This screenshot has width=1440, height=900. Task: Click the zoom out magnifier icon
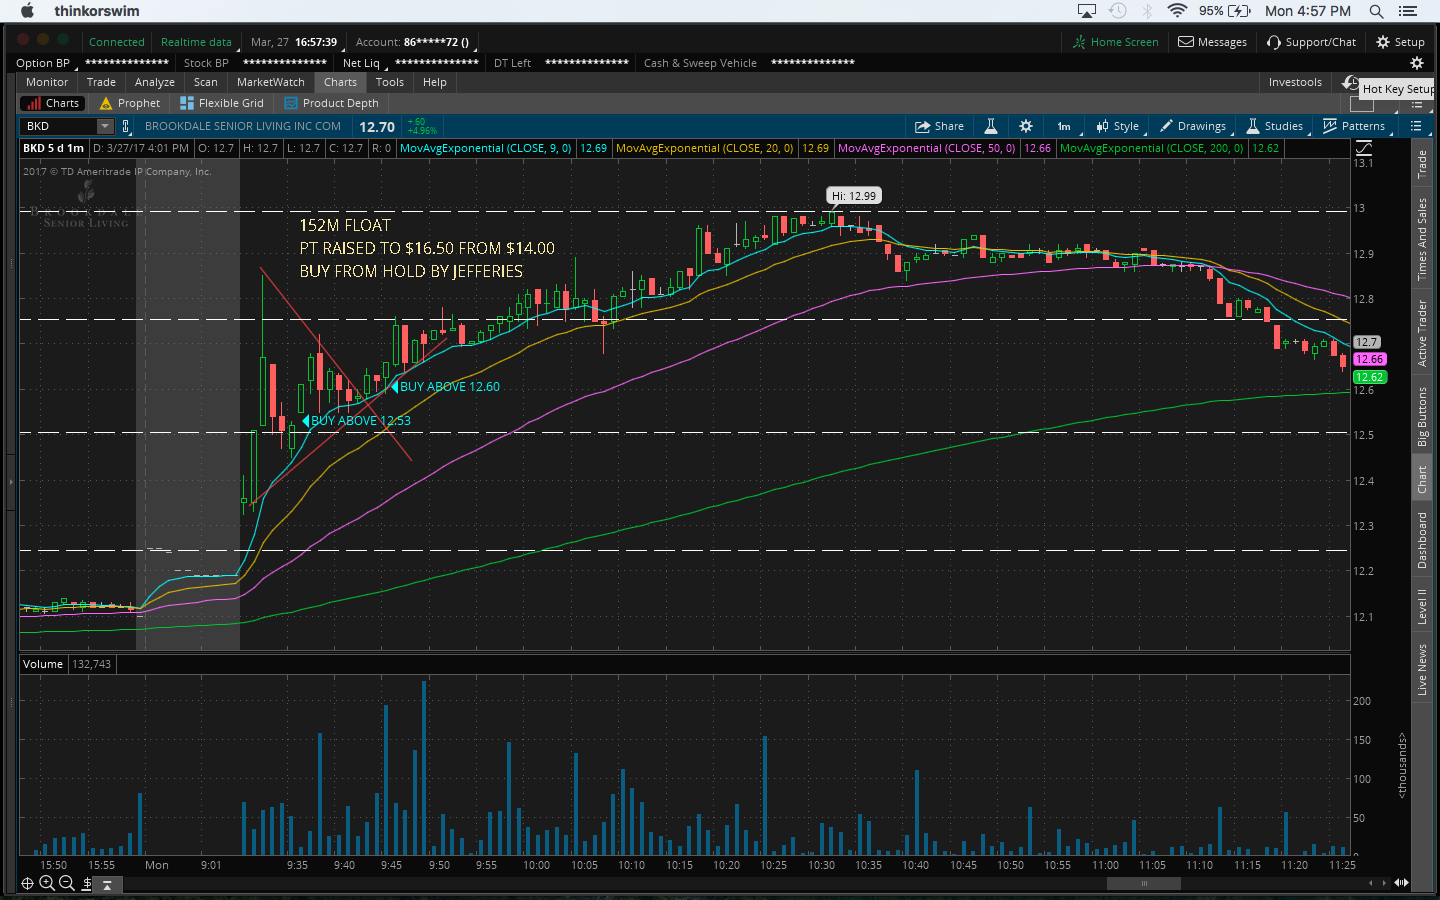tap(66, 883)
